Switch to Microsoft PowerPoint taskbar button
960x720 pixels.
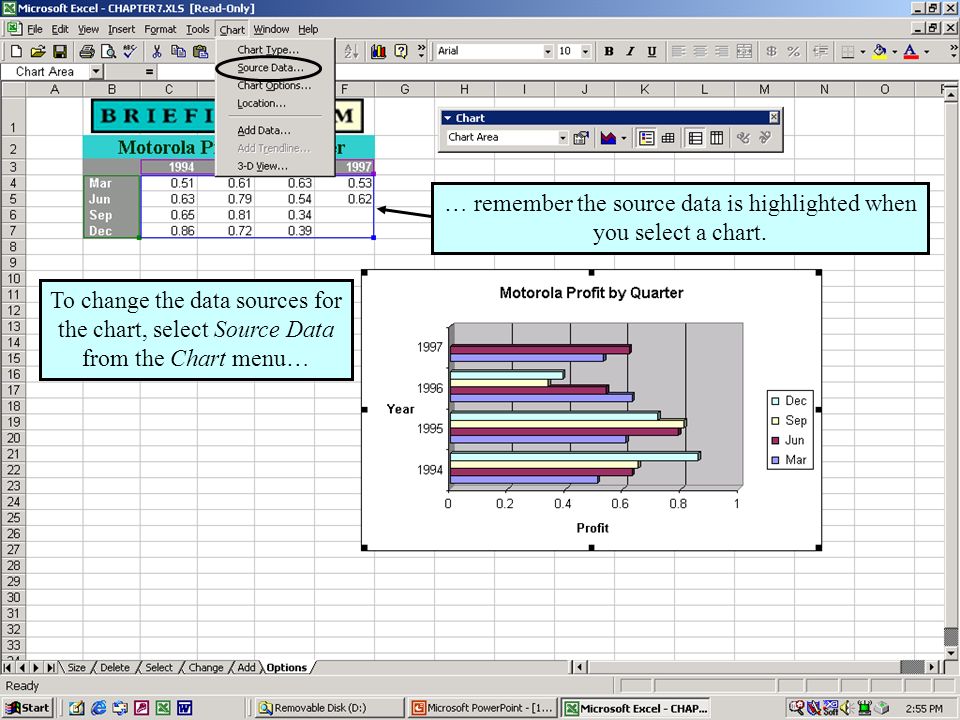[x=483, y=708]
